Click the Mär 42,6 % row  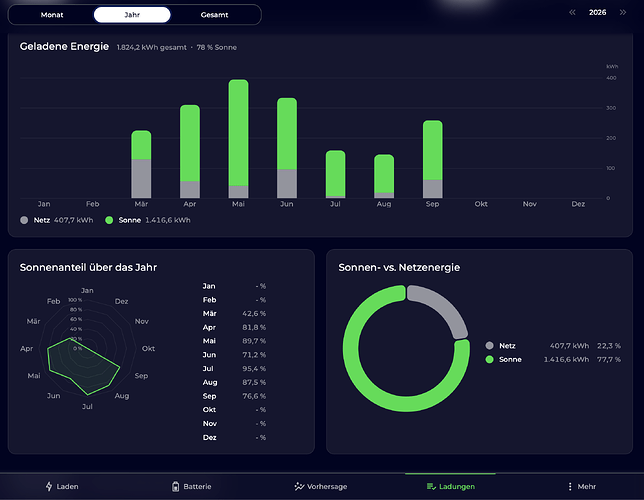click(x=234, y=313)
